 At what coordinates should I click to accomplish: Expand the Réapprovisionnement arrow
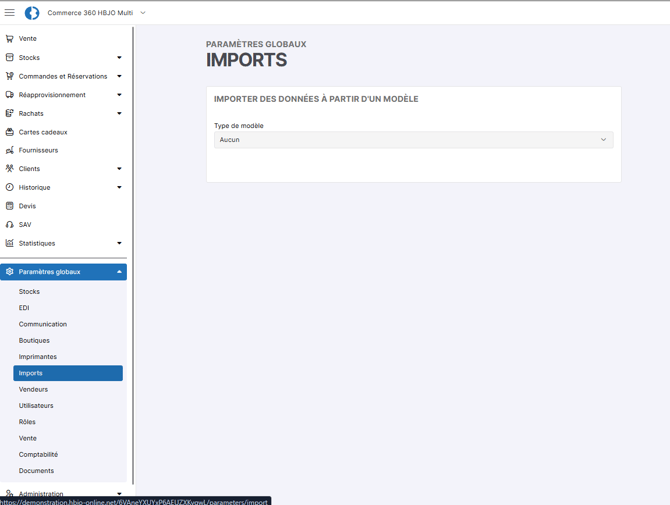tap(119, 95)
